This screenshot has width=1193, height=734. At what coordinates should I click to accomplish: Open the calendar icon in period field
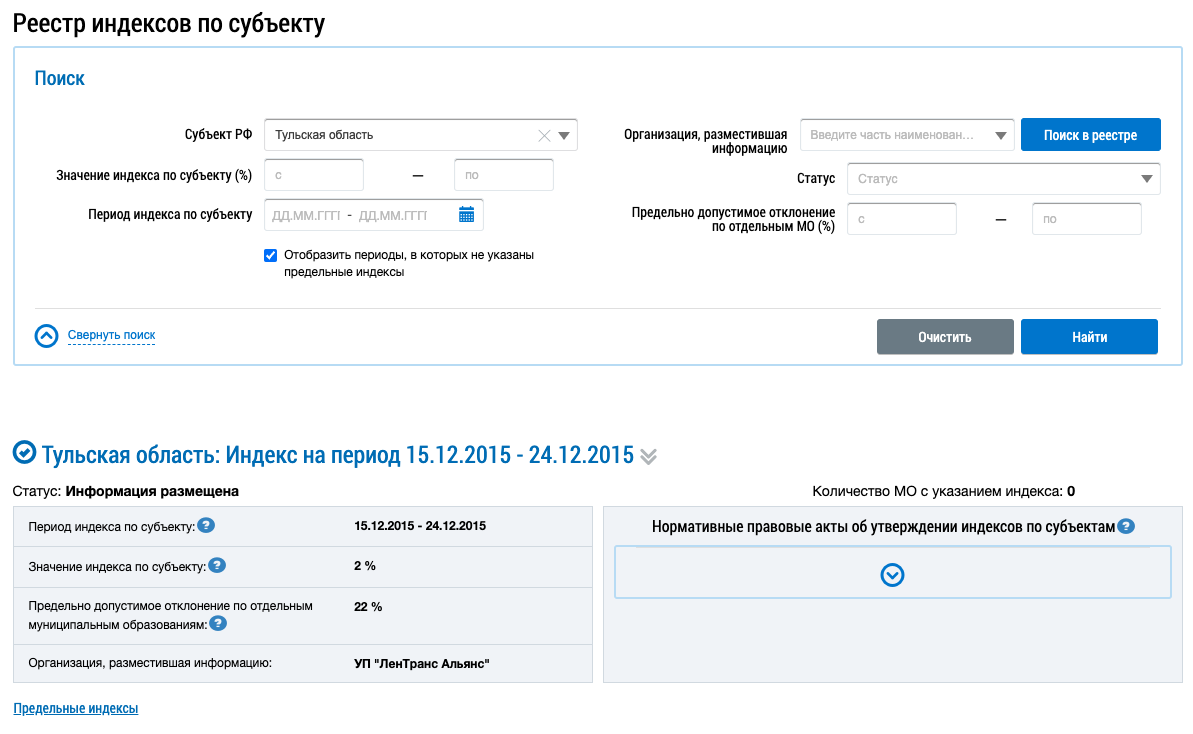[466, 215]
